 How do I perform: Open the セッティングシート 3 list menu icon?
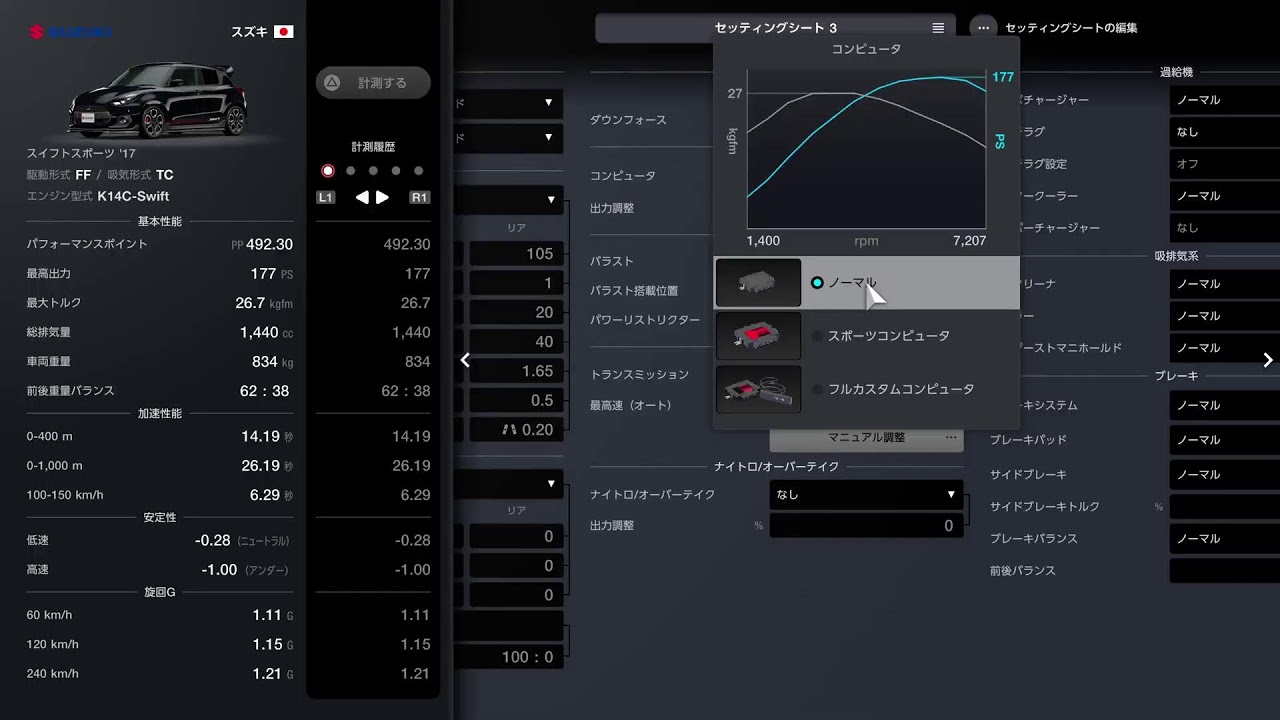[938, 28]
